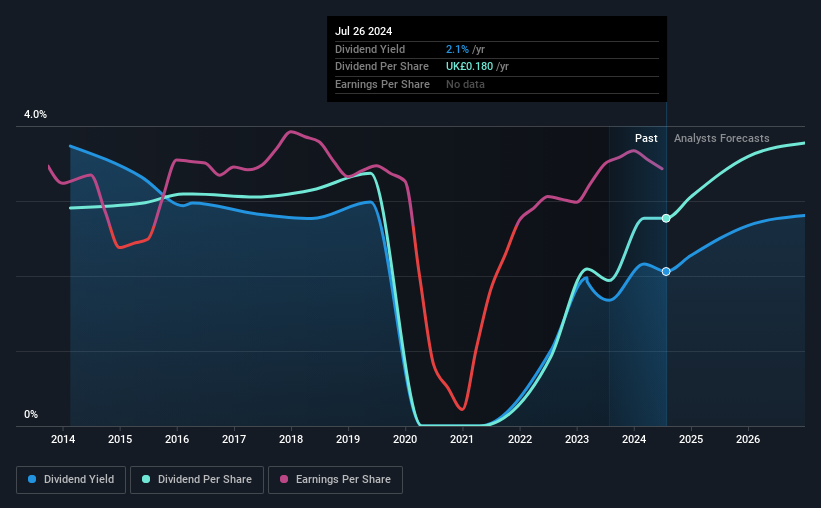Select the Dividend Yield marker at Jul 2024
The image size is (821, 508).
666,271
